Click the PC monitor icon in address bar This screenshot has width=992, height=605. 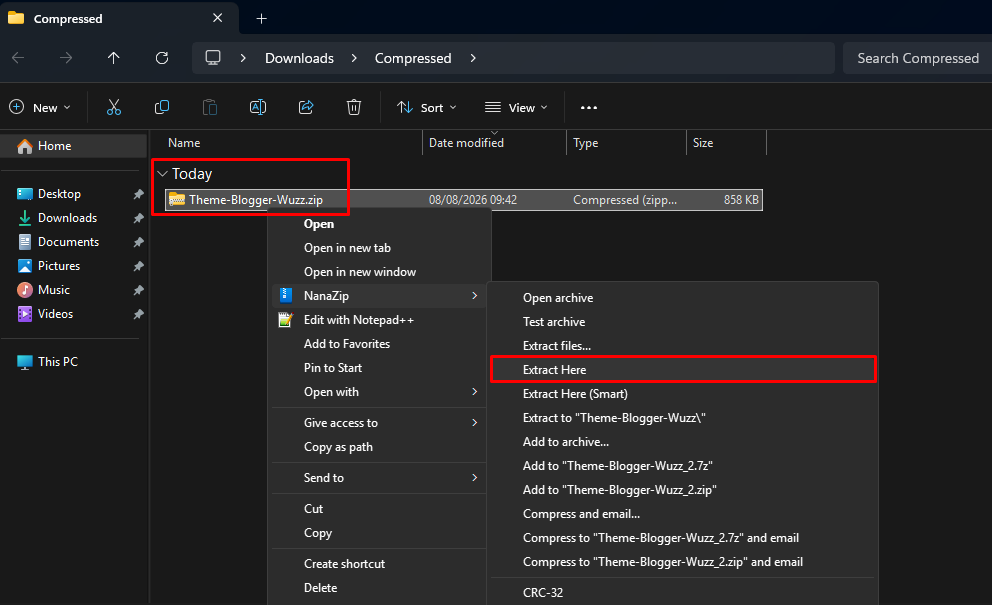[213, 58]
